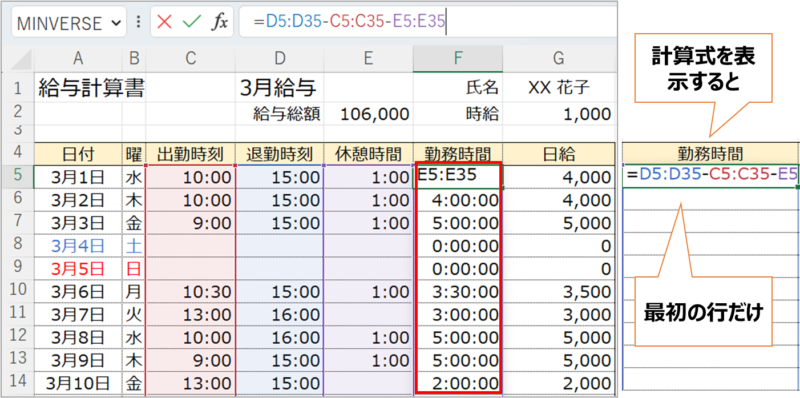Click the 土 weekday cell

click(x=134, y=246)
